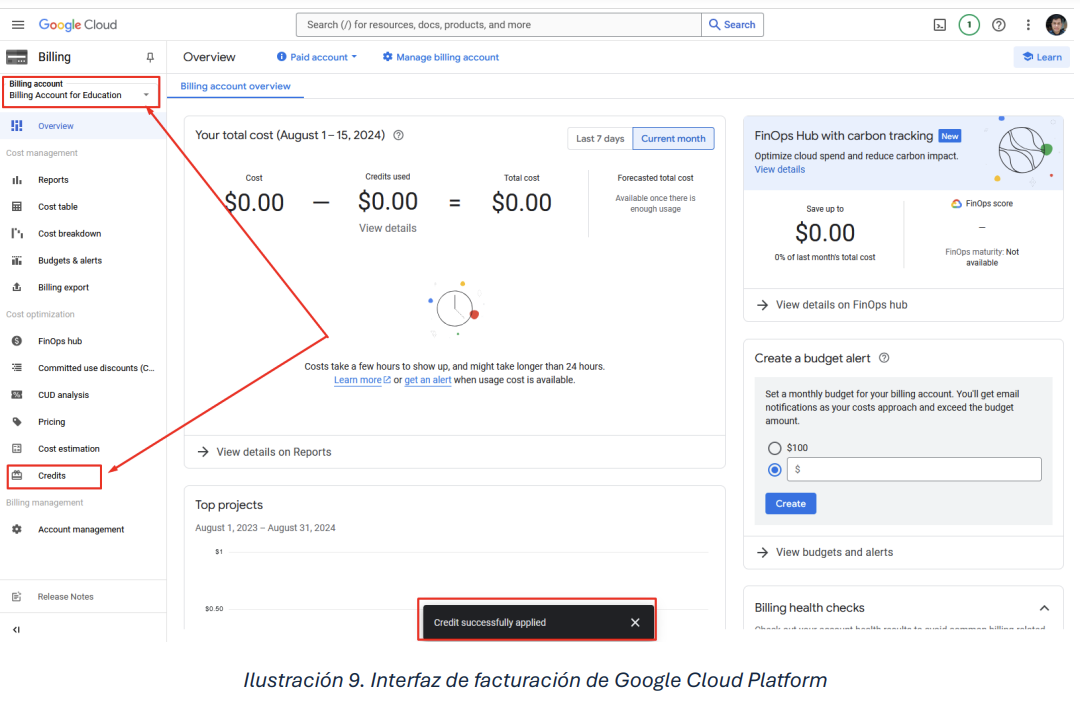Open the Billing account overview tab
This screenshot has height=712, width=1080.
click(236, 87)
